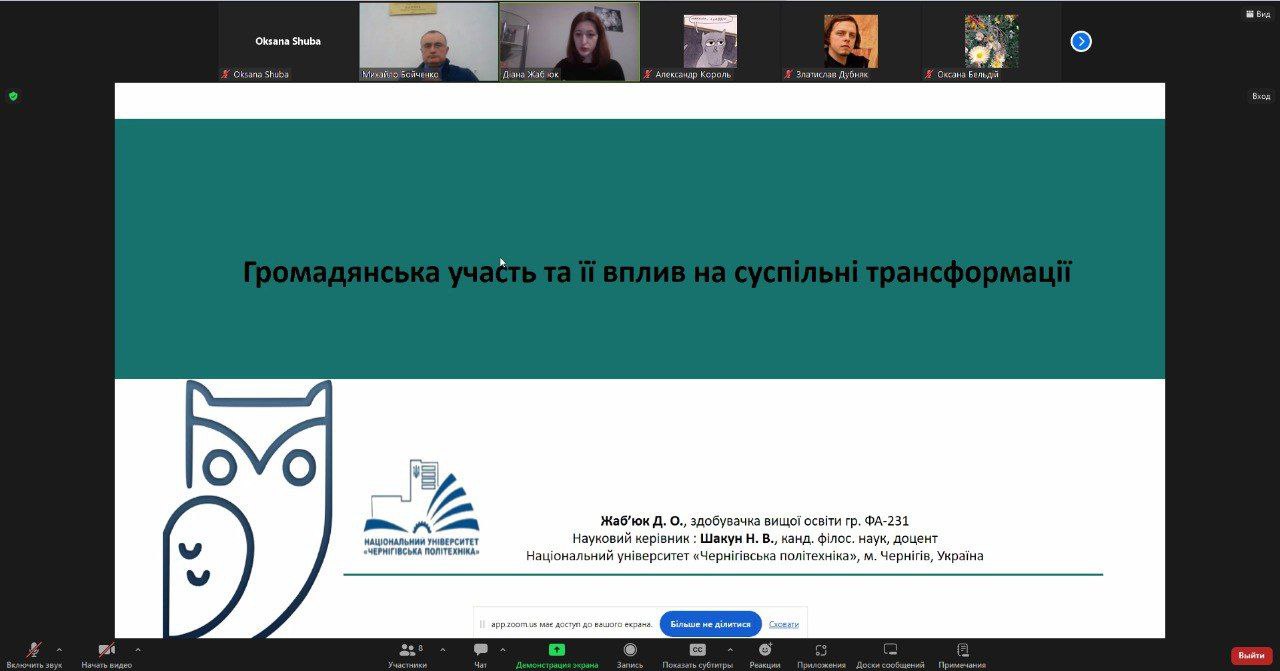The height and width of the screenshot is (671, 1280).
Task: Open Доски сообщений whiteboards
Action: tap(890, 651)
